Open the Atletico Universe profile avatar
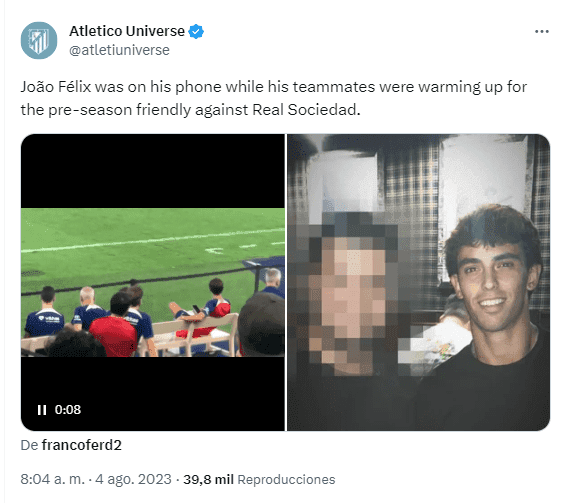The image size is (566, 503). (39, 40)
